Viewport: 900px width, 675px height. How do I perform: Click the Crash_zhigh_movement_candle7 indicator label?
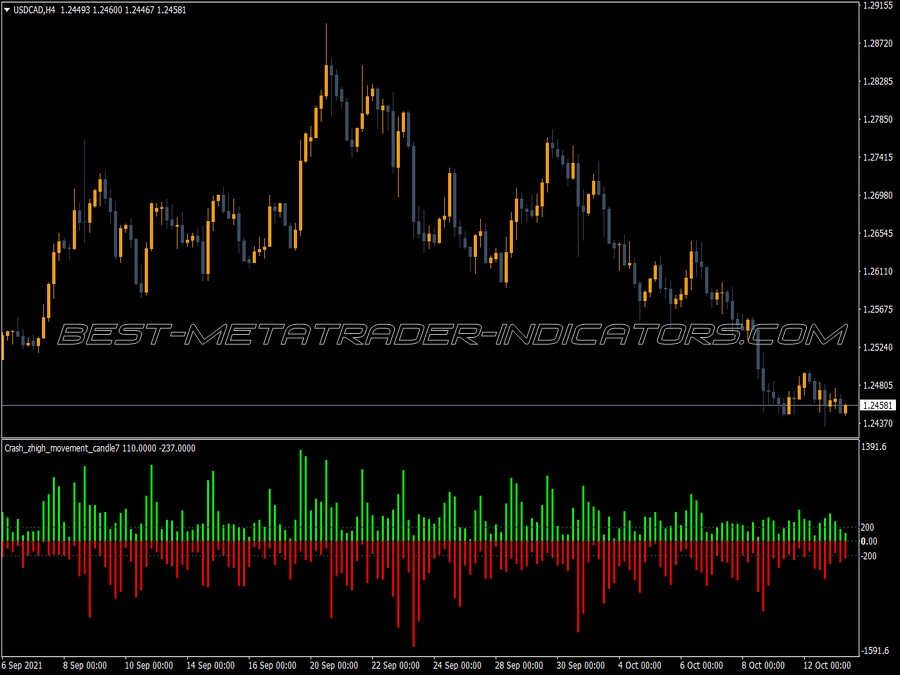tap(62, 448)
